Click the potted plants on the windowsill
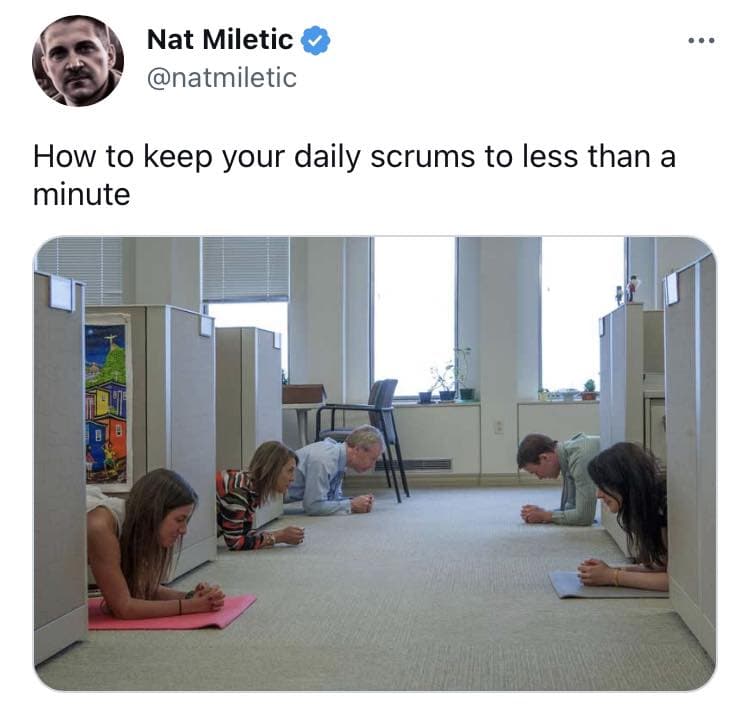 click(x=449, y=379)
